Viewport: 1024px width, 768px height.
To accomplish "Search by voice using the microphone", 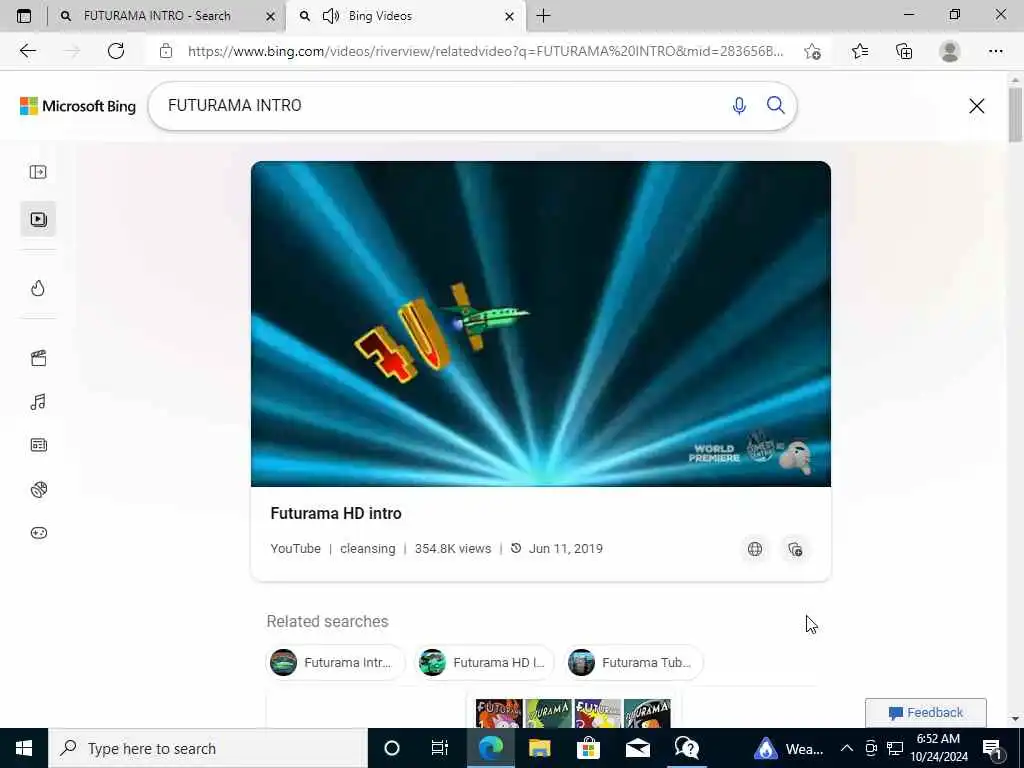I will [739, 106].
